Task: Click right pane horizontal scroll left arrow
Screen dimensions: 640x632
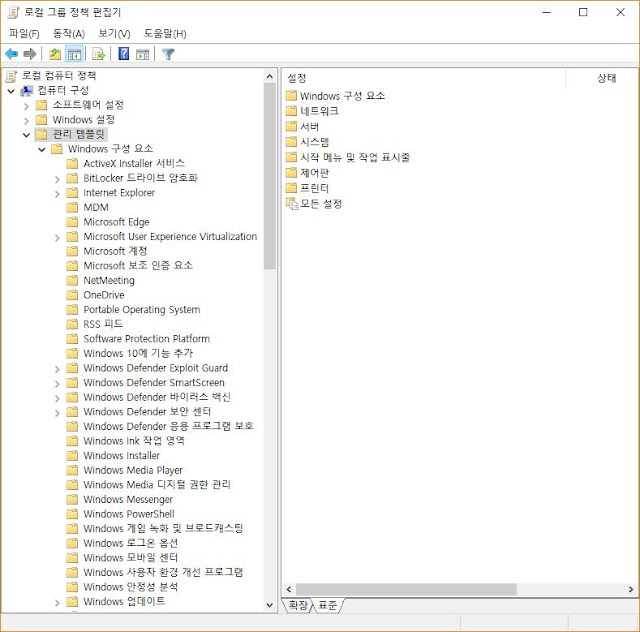Action: pos(289,589)
